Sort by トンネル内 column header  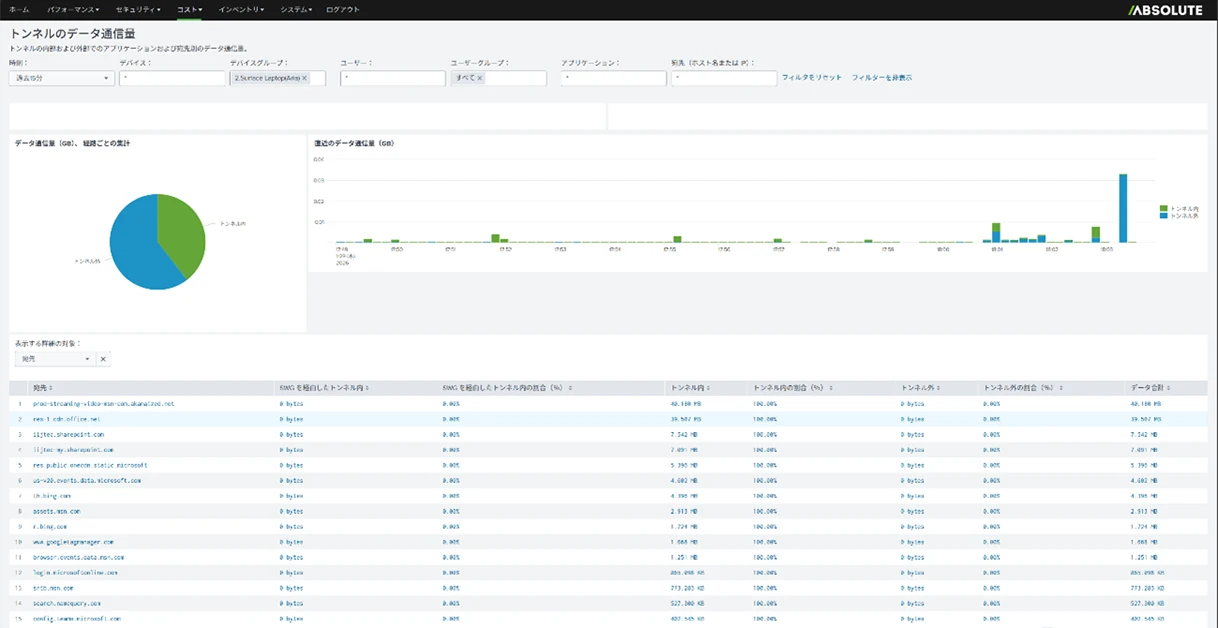coord(687,388)
